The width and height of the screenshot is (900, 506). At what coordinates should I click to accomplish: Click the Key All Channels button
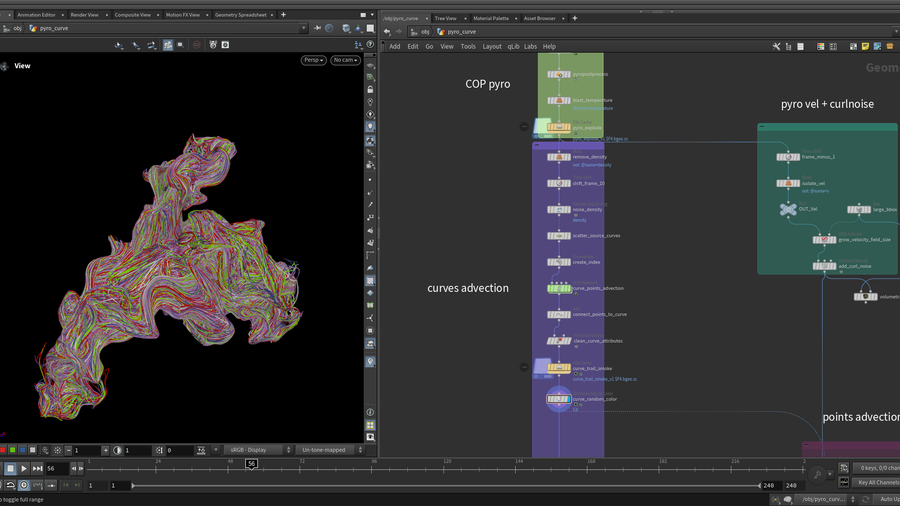pyautogui.click(x=877, y=482)
